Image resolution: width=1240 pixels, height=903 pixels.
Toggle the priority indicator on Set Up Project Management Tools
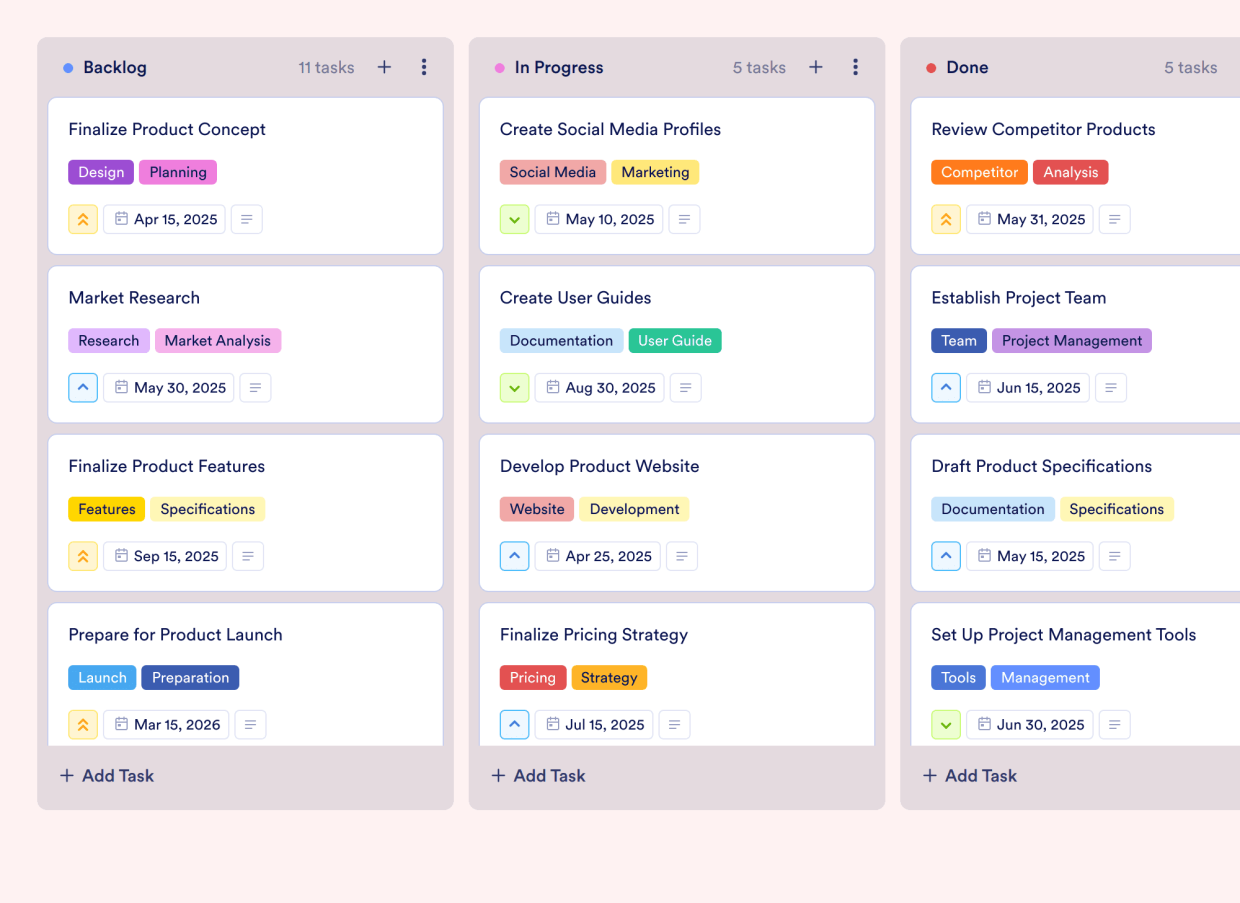point(946,724)
